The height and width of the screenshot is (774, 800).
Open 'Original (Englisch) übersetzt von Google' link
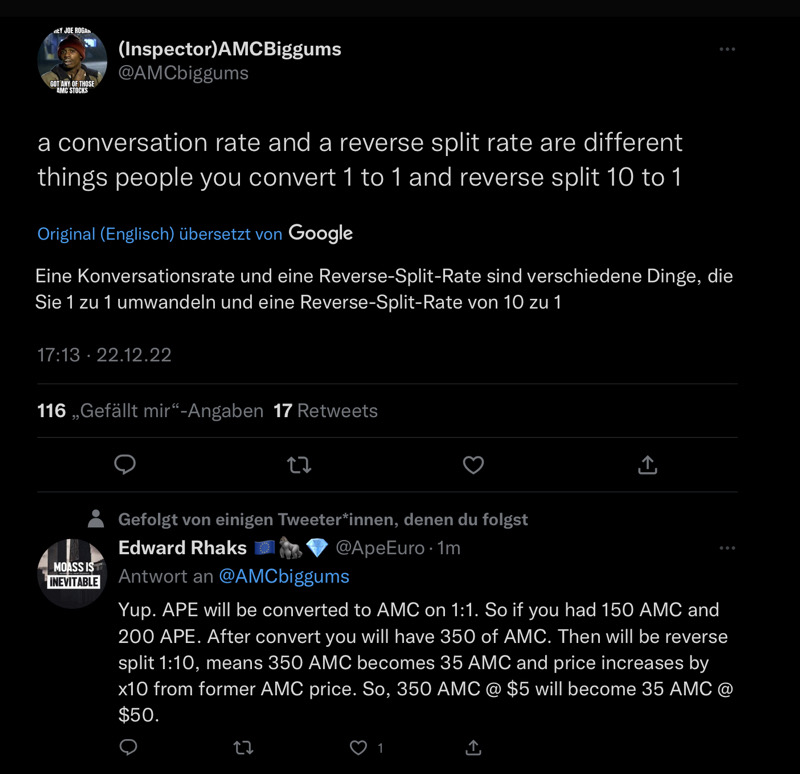(x=160, y=233)
